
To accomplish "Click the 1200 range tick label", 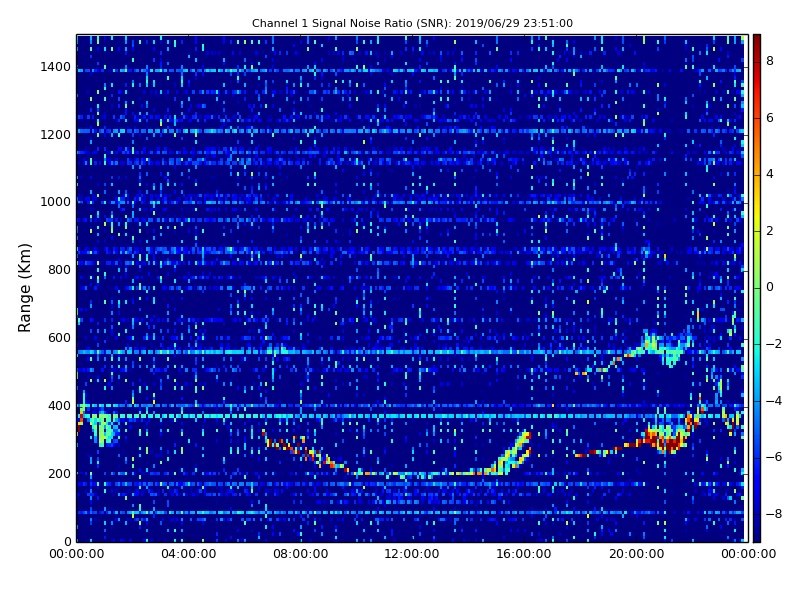I will [56, 135].
